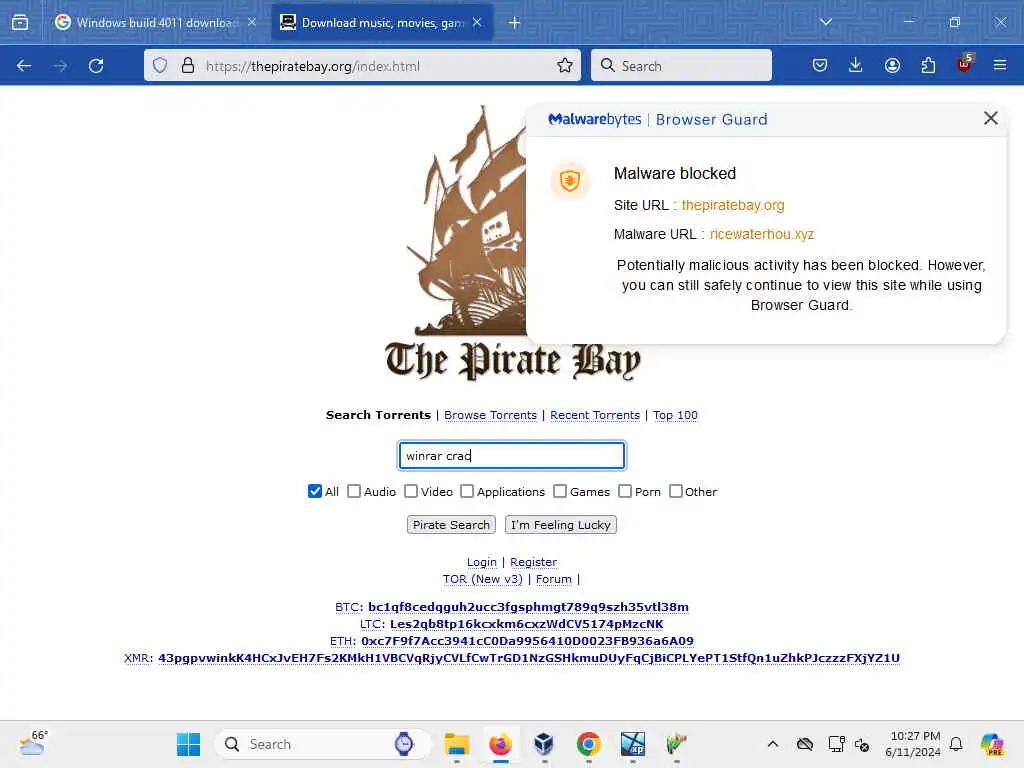Close the Windows build 4011 tab
Screen dimensions: 1024x768
tap(252, 22)
